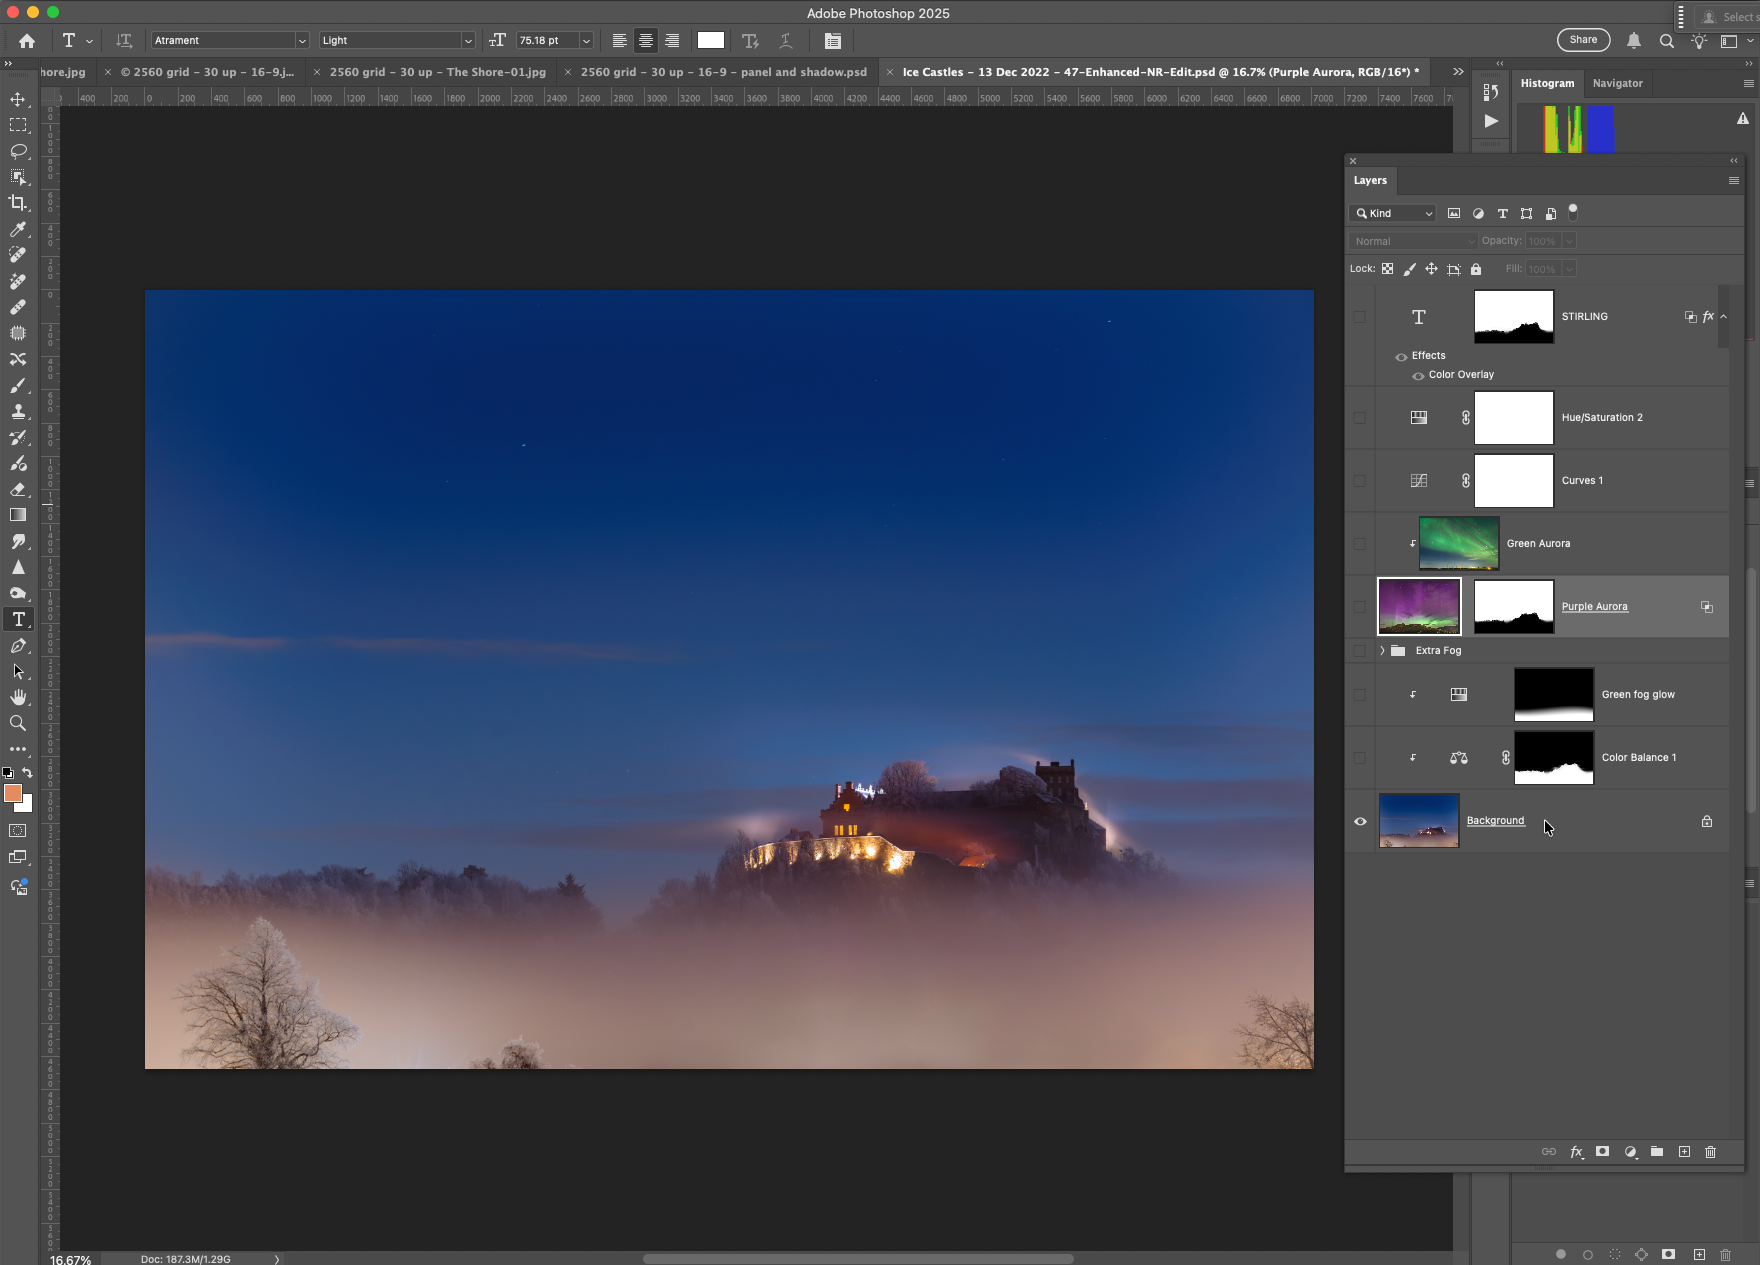Screen dimensions: 1760x1265
Task: Switch to the Navigator tab
Action: 1617,84
